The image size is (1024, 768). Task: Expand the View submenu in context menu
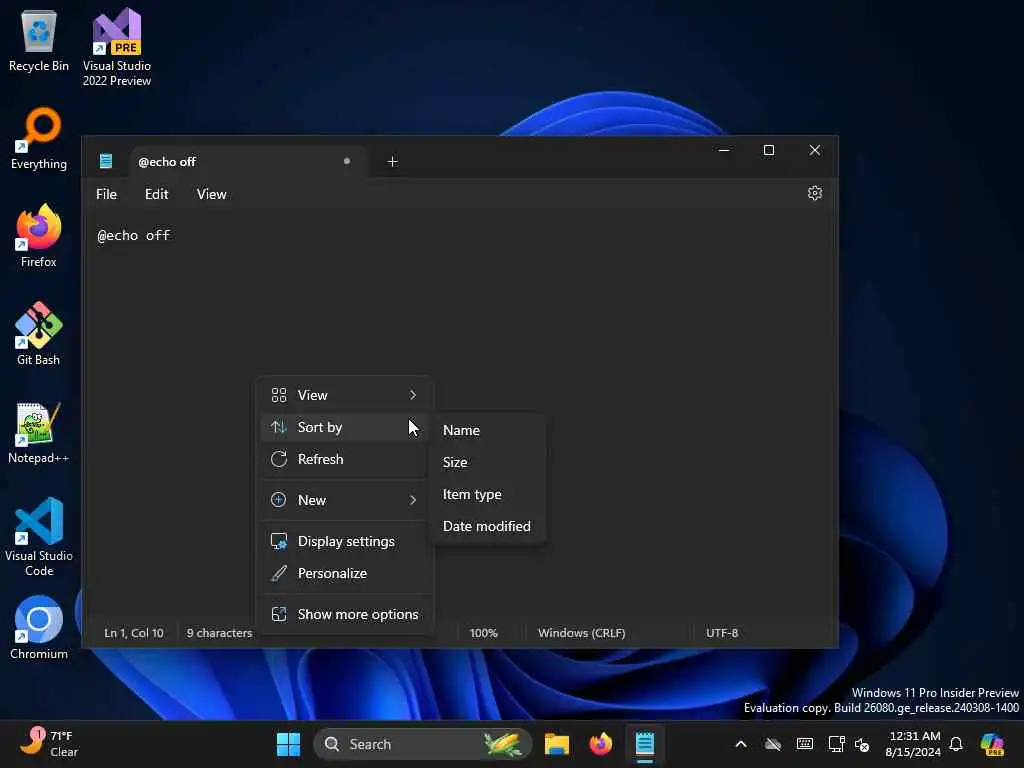[x=344, y=395]
